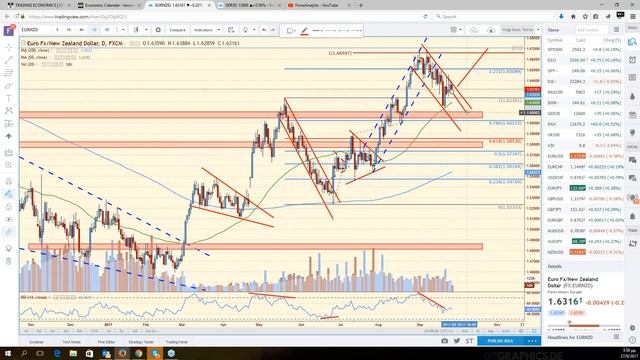Toggle percent scale on price axis

(478, 331)
